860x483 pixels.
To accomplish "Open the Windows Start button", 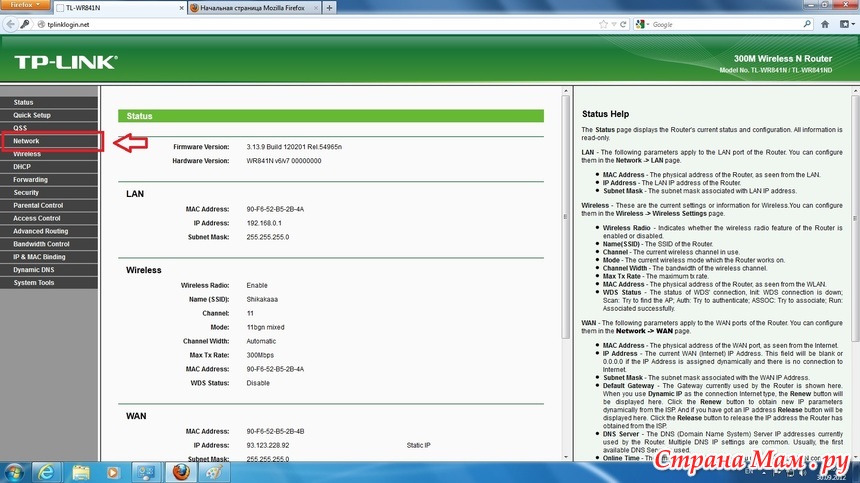I will pos(13,472).
